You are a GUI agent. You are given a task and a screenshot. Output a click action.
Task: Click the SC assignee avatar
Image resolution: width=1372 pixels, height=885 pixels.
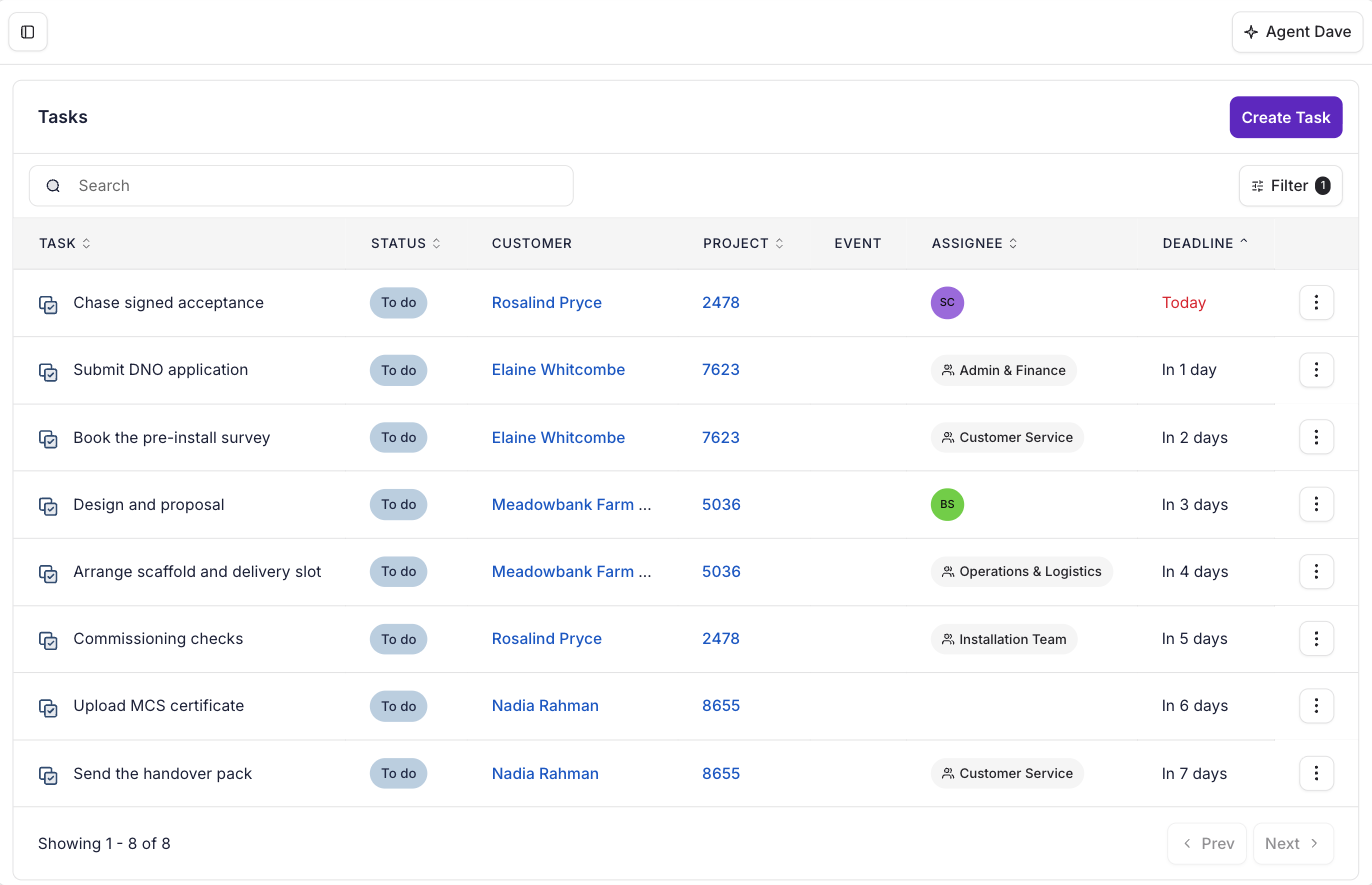pyautogui.click(x=947, y=302)
